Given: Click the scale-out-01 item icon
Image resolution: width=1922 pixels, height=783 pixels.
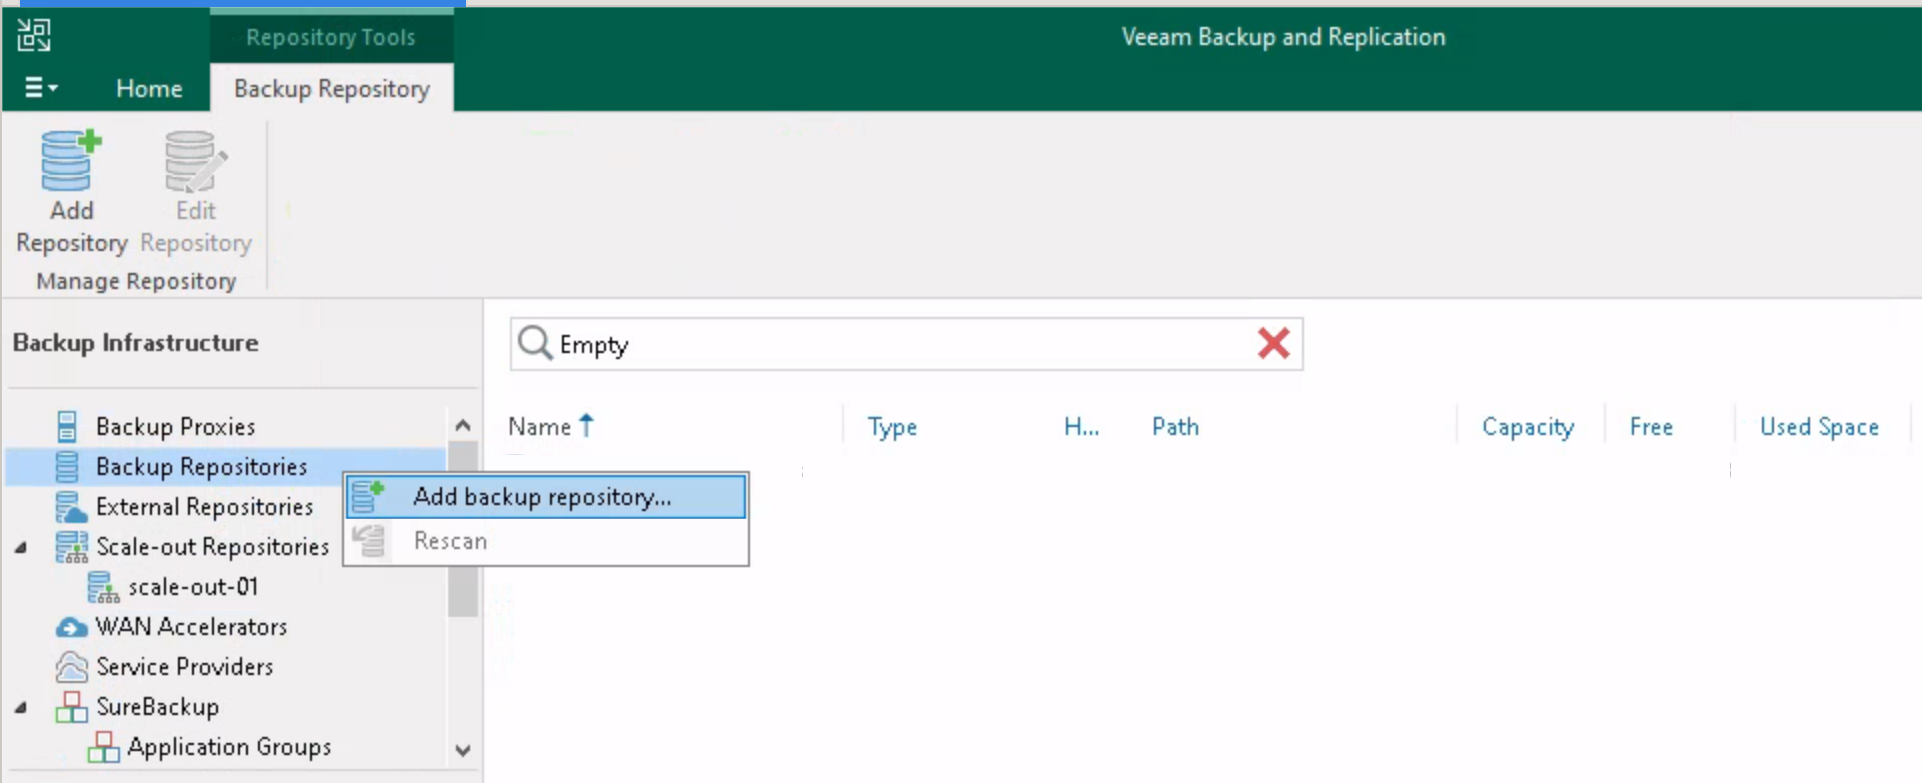Looking at the screenshot, I should click(103, 587).
